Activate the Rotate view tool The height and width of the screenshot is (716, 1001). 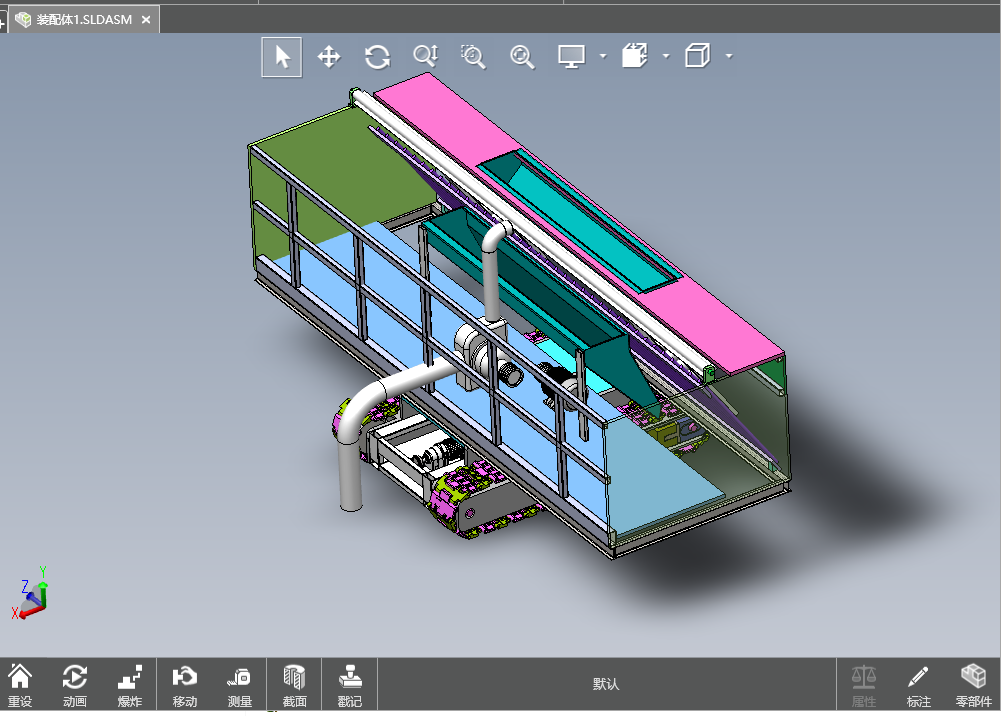tap(377, 57)
